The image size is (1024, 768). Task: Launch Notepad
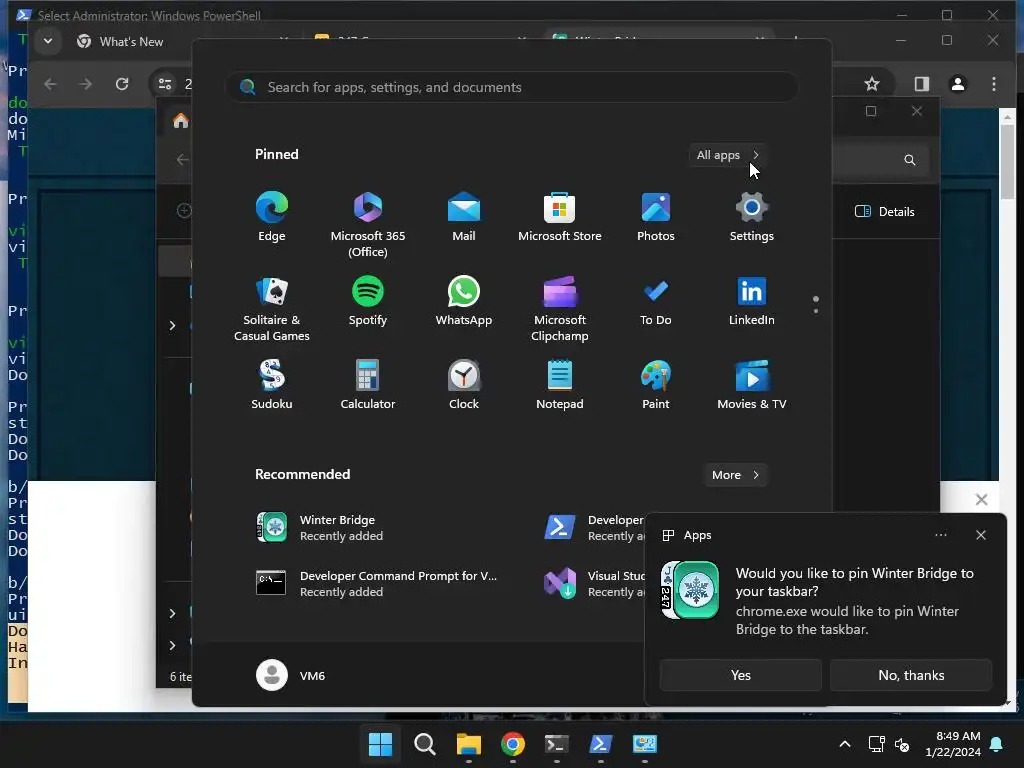tap(560, 385)
